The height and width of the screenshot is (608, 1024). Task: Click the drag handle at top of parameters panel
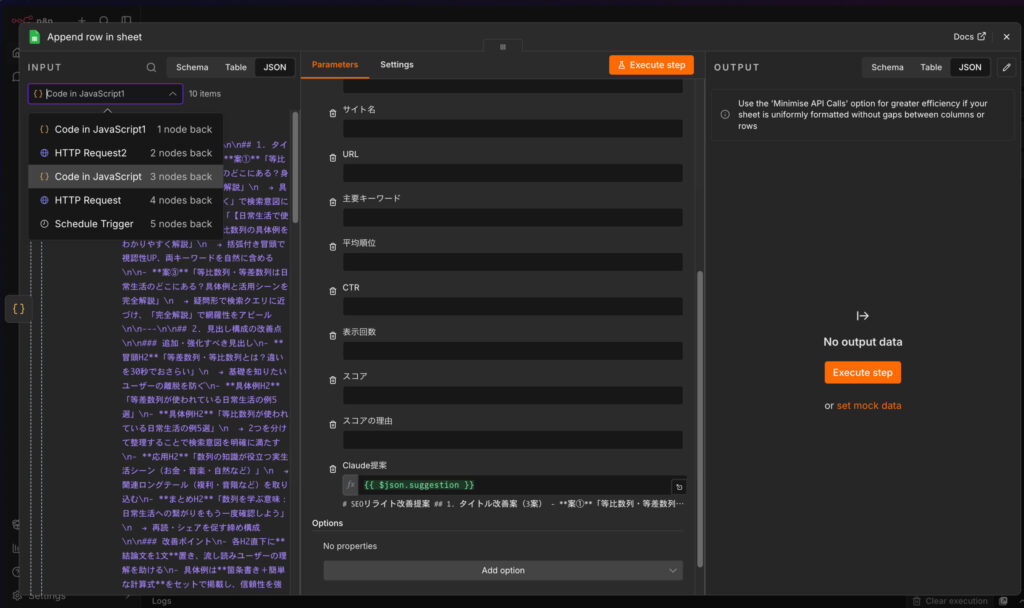(x=502, y=47)
